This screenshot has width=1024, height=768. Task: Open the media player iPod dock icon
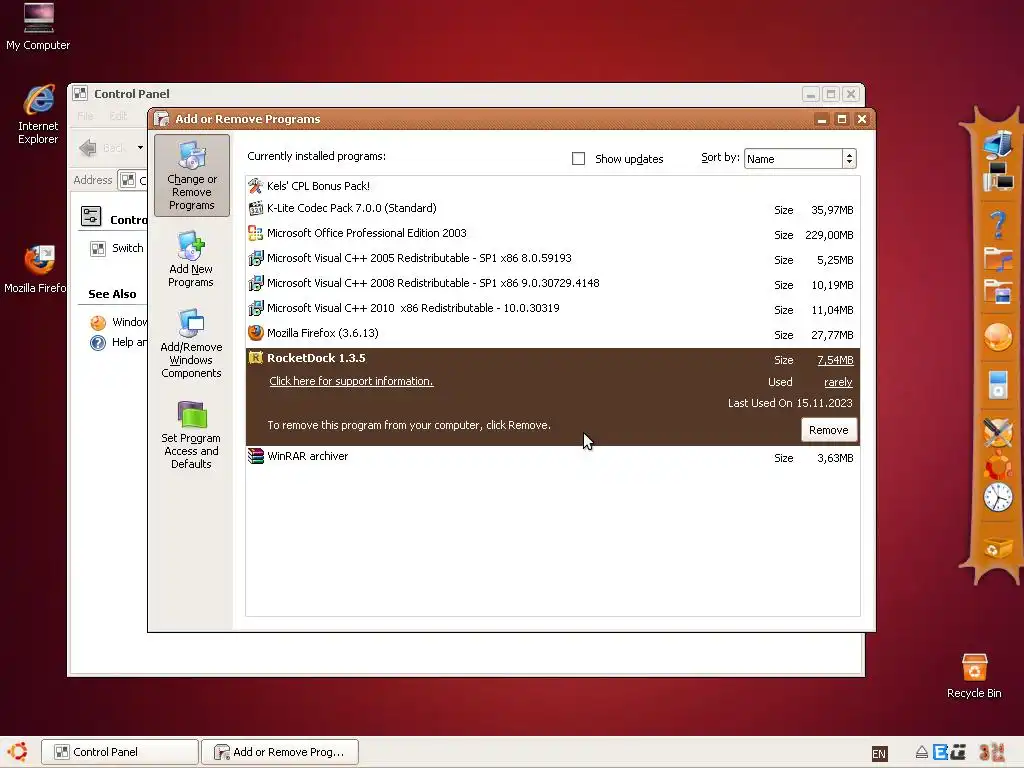pos(998,385)
